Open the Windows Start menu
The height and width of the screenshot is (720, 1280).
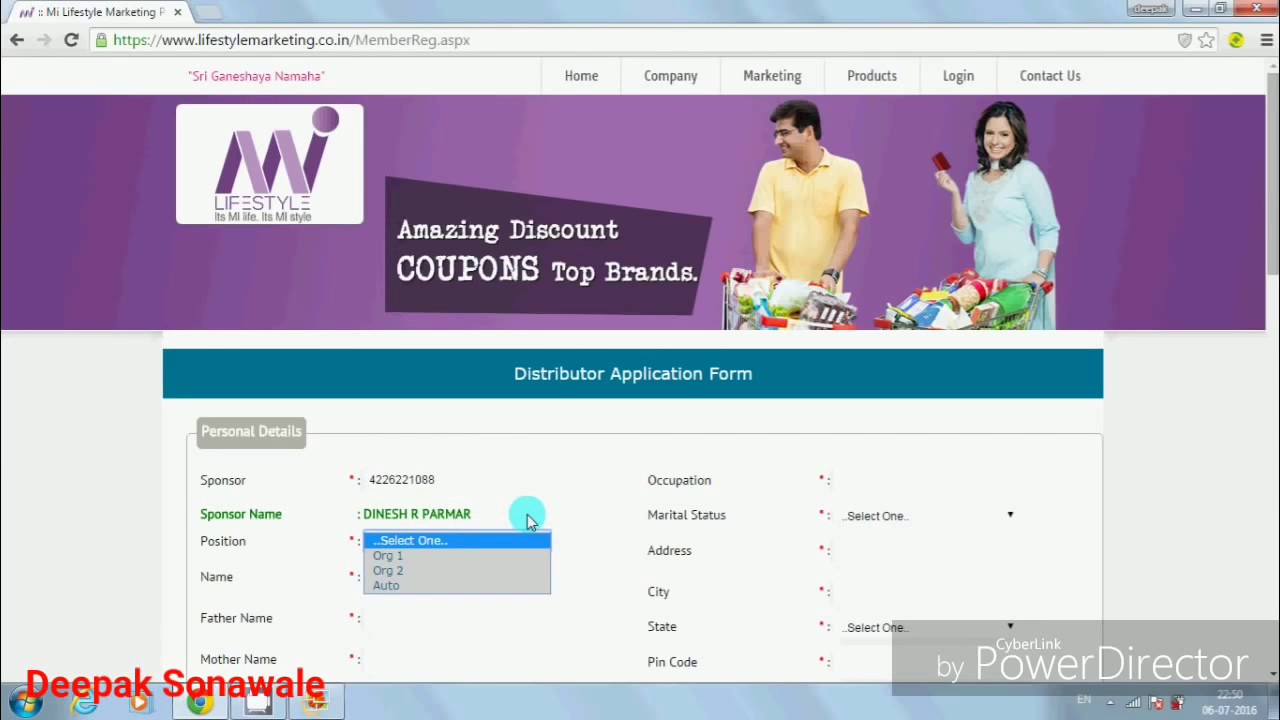click(x=26, y=702)
